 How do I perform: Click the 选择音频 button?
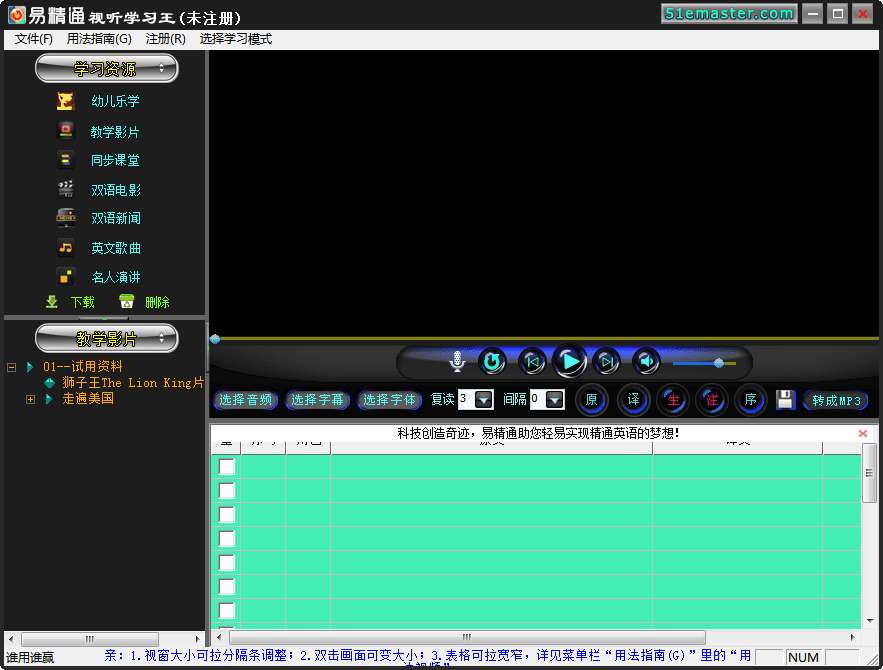[245, 400]
